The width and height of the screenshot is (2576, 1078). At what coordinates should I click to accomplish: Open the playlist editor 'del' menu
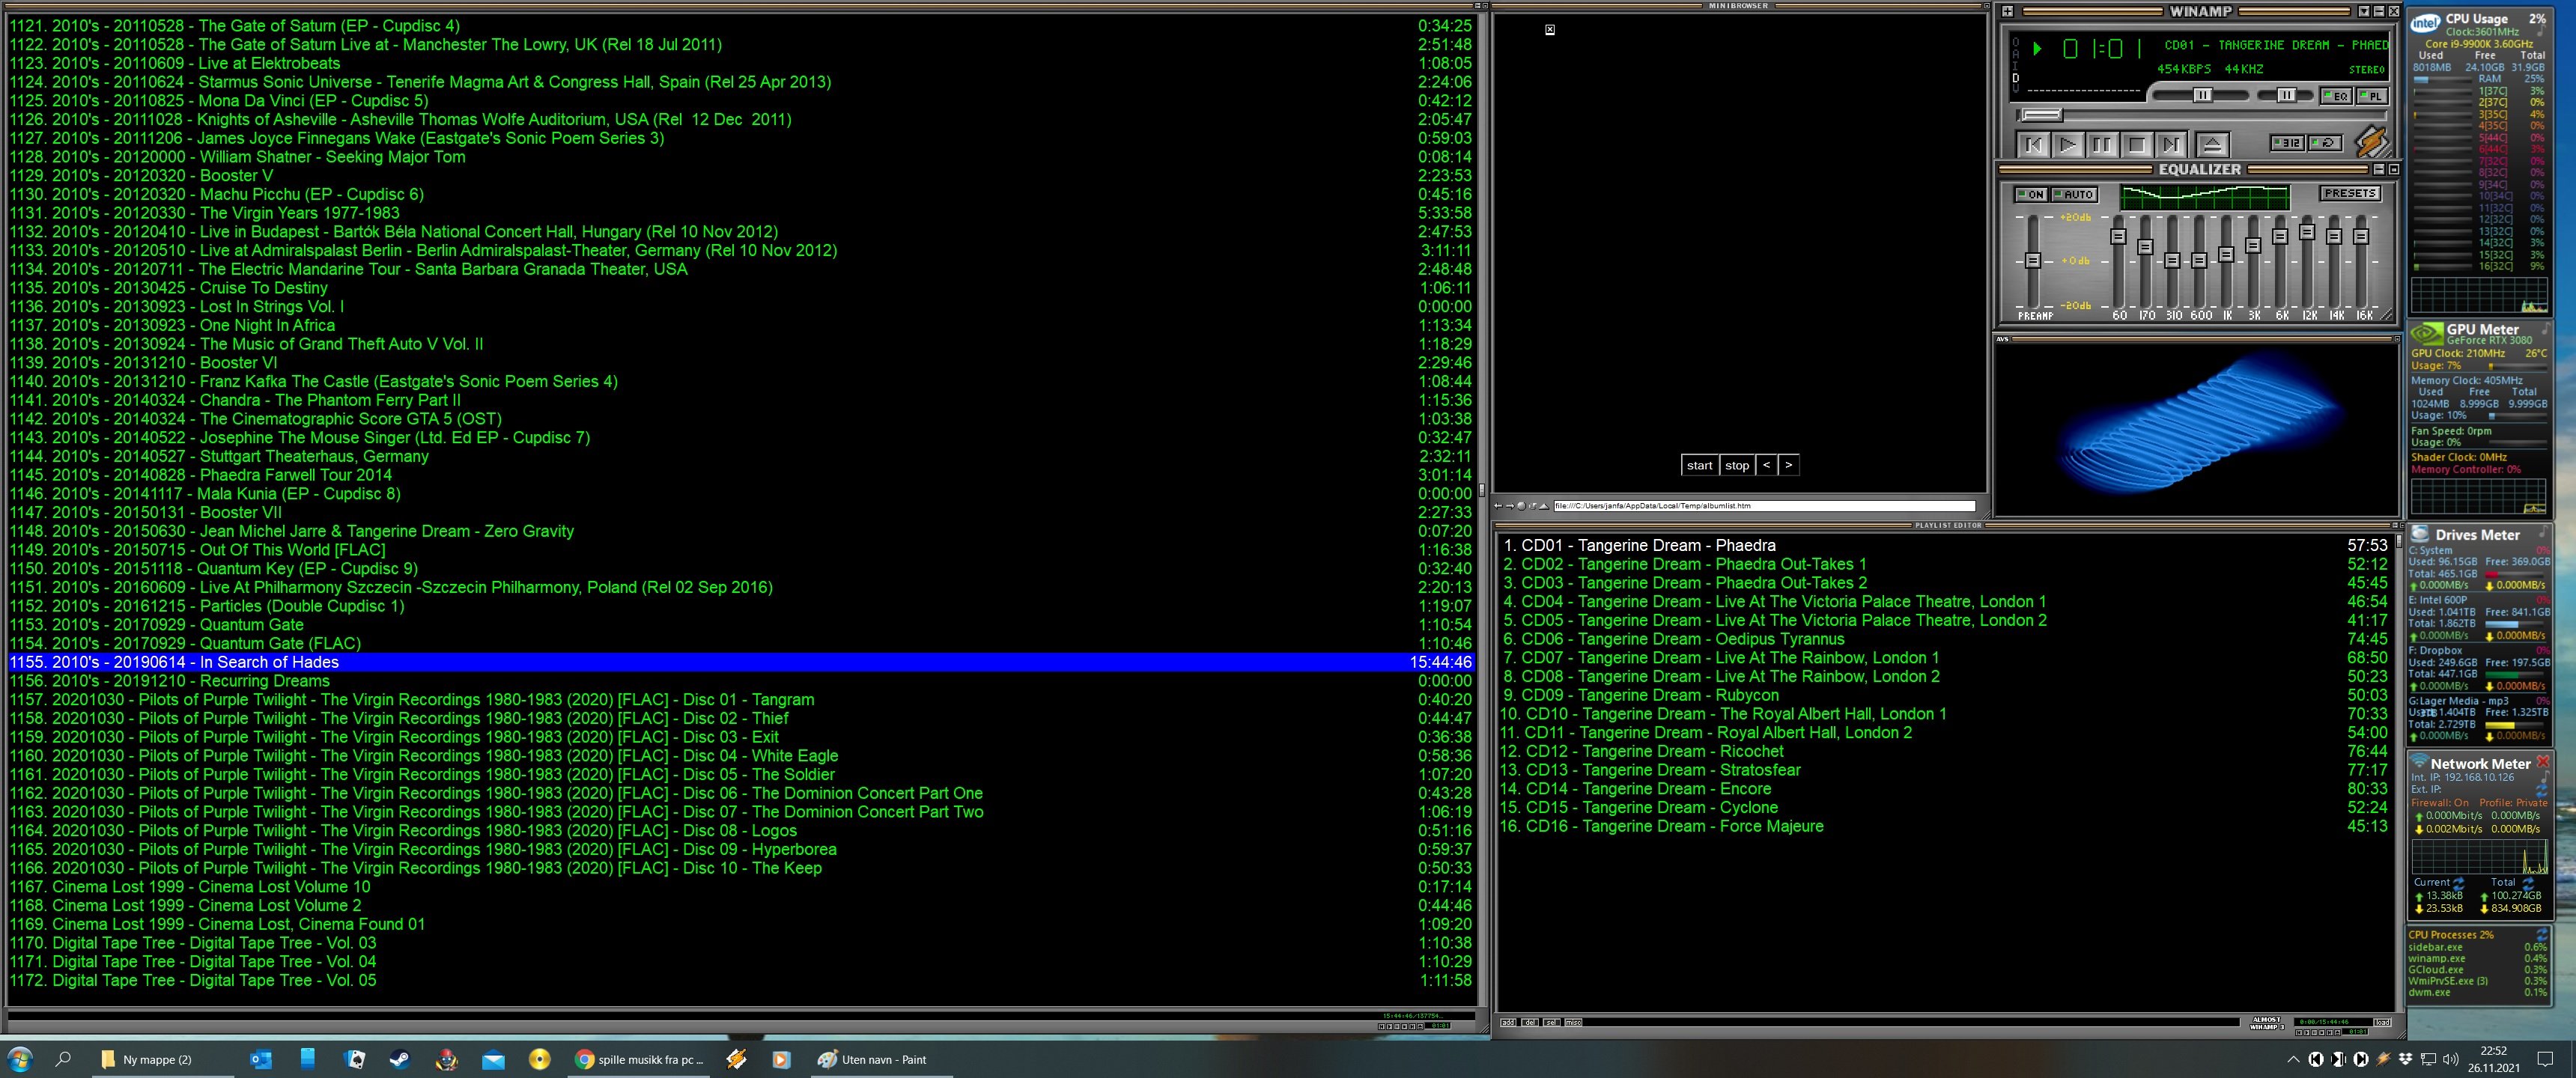coord(1530,1022)
